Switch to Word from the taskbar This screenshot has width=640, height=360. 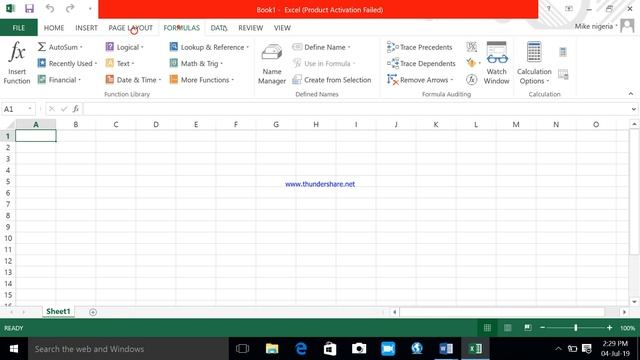point(446,349)
